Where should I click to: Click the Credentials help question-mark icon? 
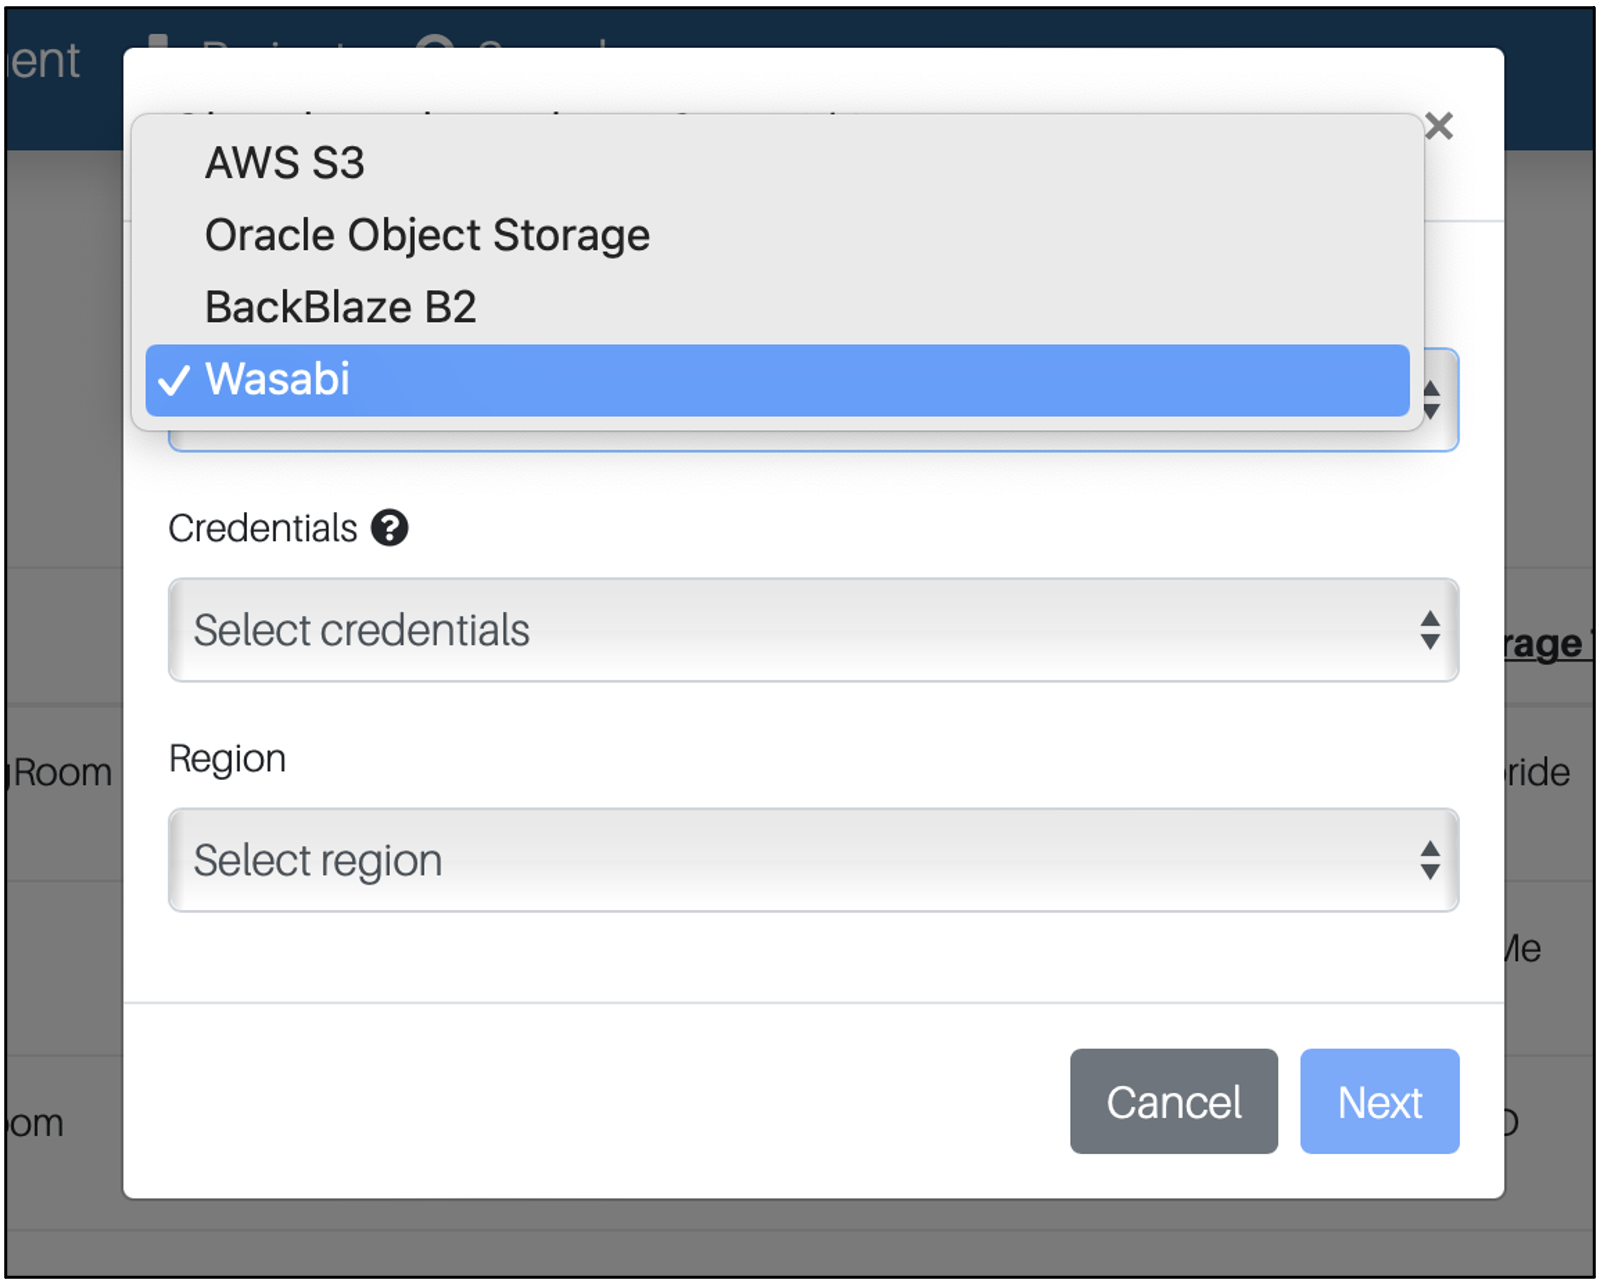[389, 528]
